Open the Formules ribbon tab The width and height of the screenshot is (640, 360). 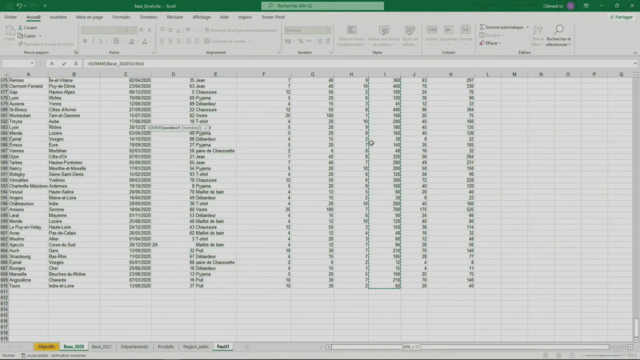point(121,17)
